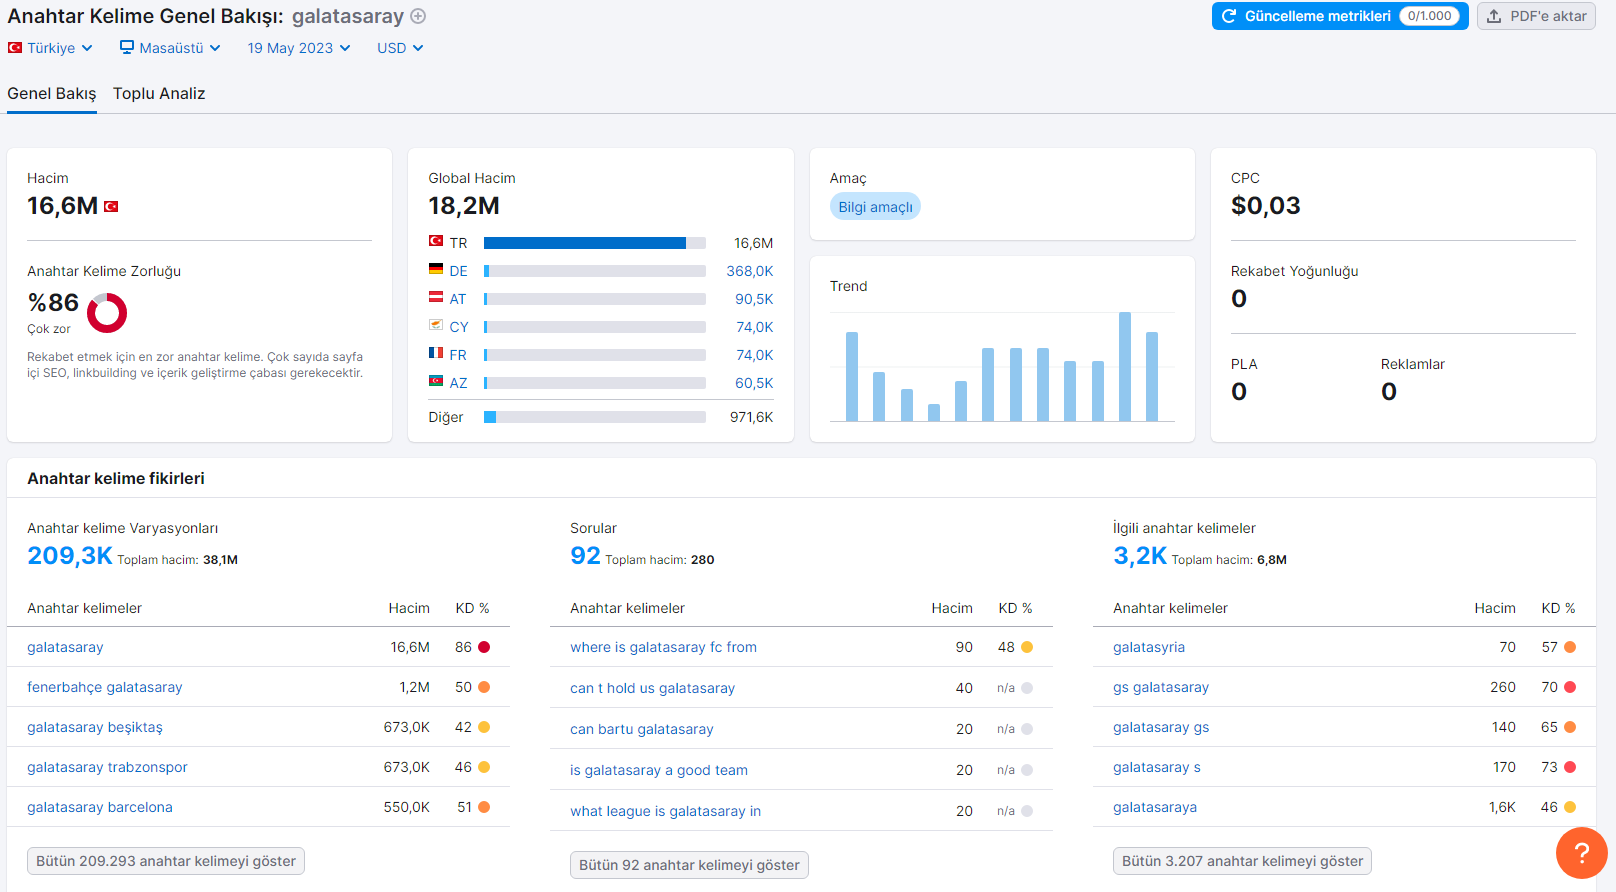Click the TR flag in Global Hacim list
The width and height of the screenshot is (1616, 892).
[x=436, y=241]
